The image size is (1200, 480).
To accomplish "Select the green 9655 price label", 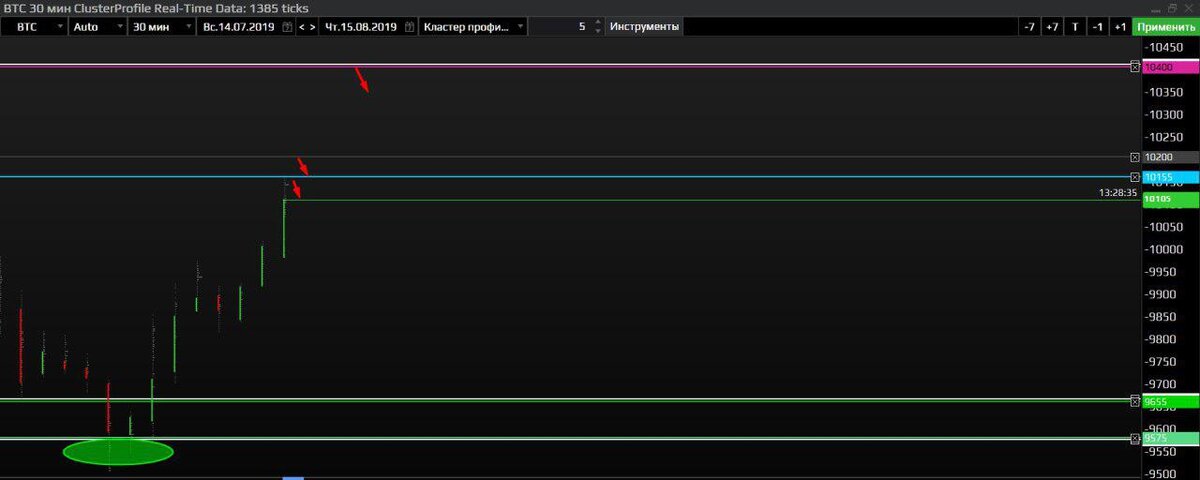I will [1170, 401].
